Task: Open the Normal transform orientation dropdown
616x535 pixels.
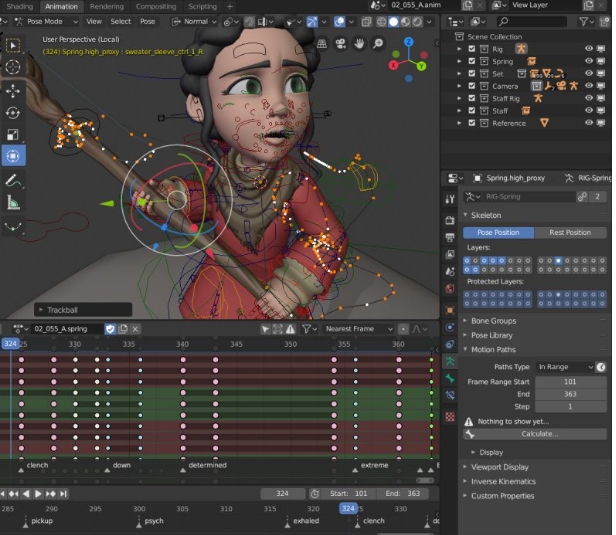Action: [x=194, y=22]
